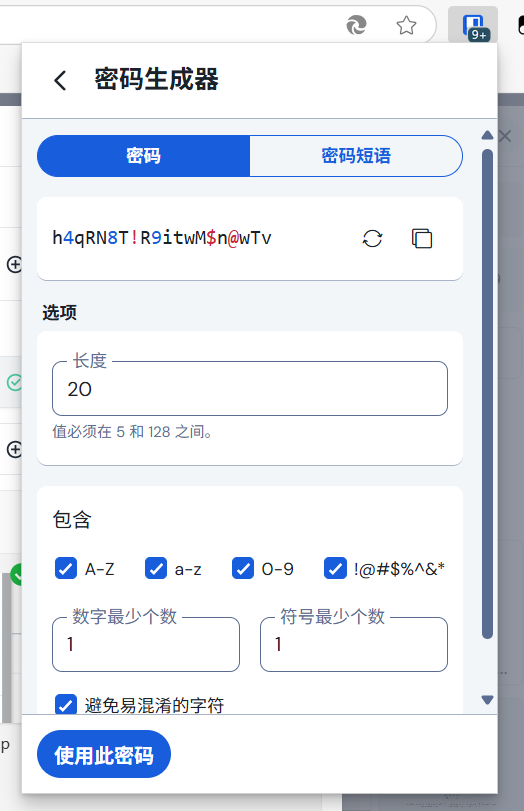This screenshot has height=811, width=524.
Task: Bookmark this page with the star icon
Action: point(406,25)
